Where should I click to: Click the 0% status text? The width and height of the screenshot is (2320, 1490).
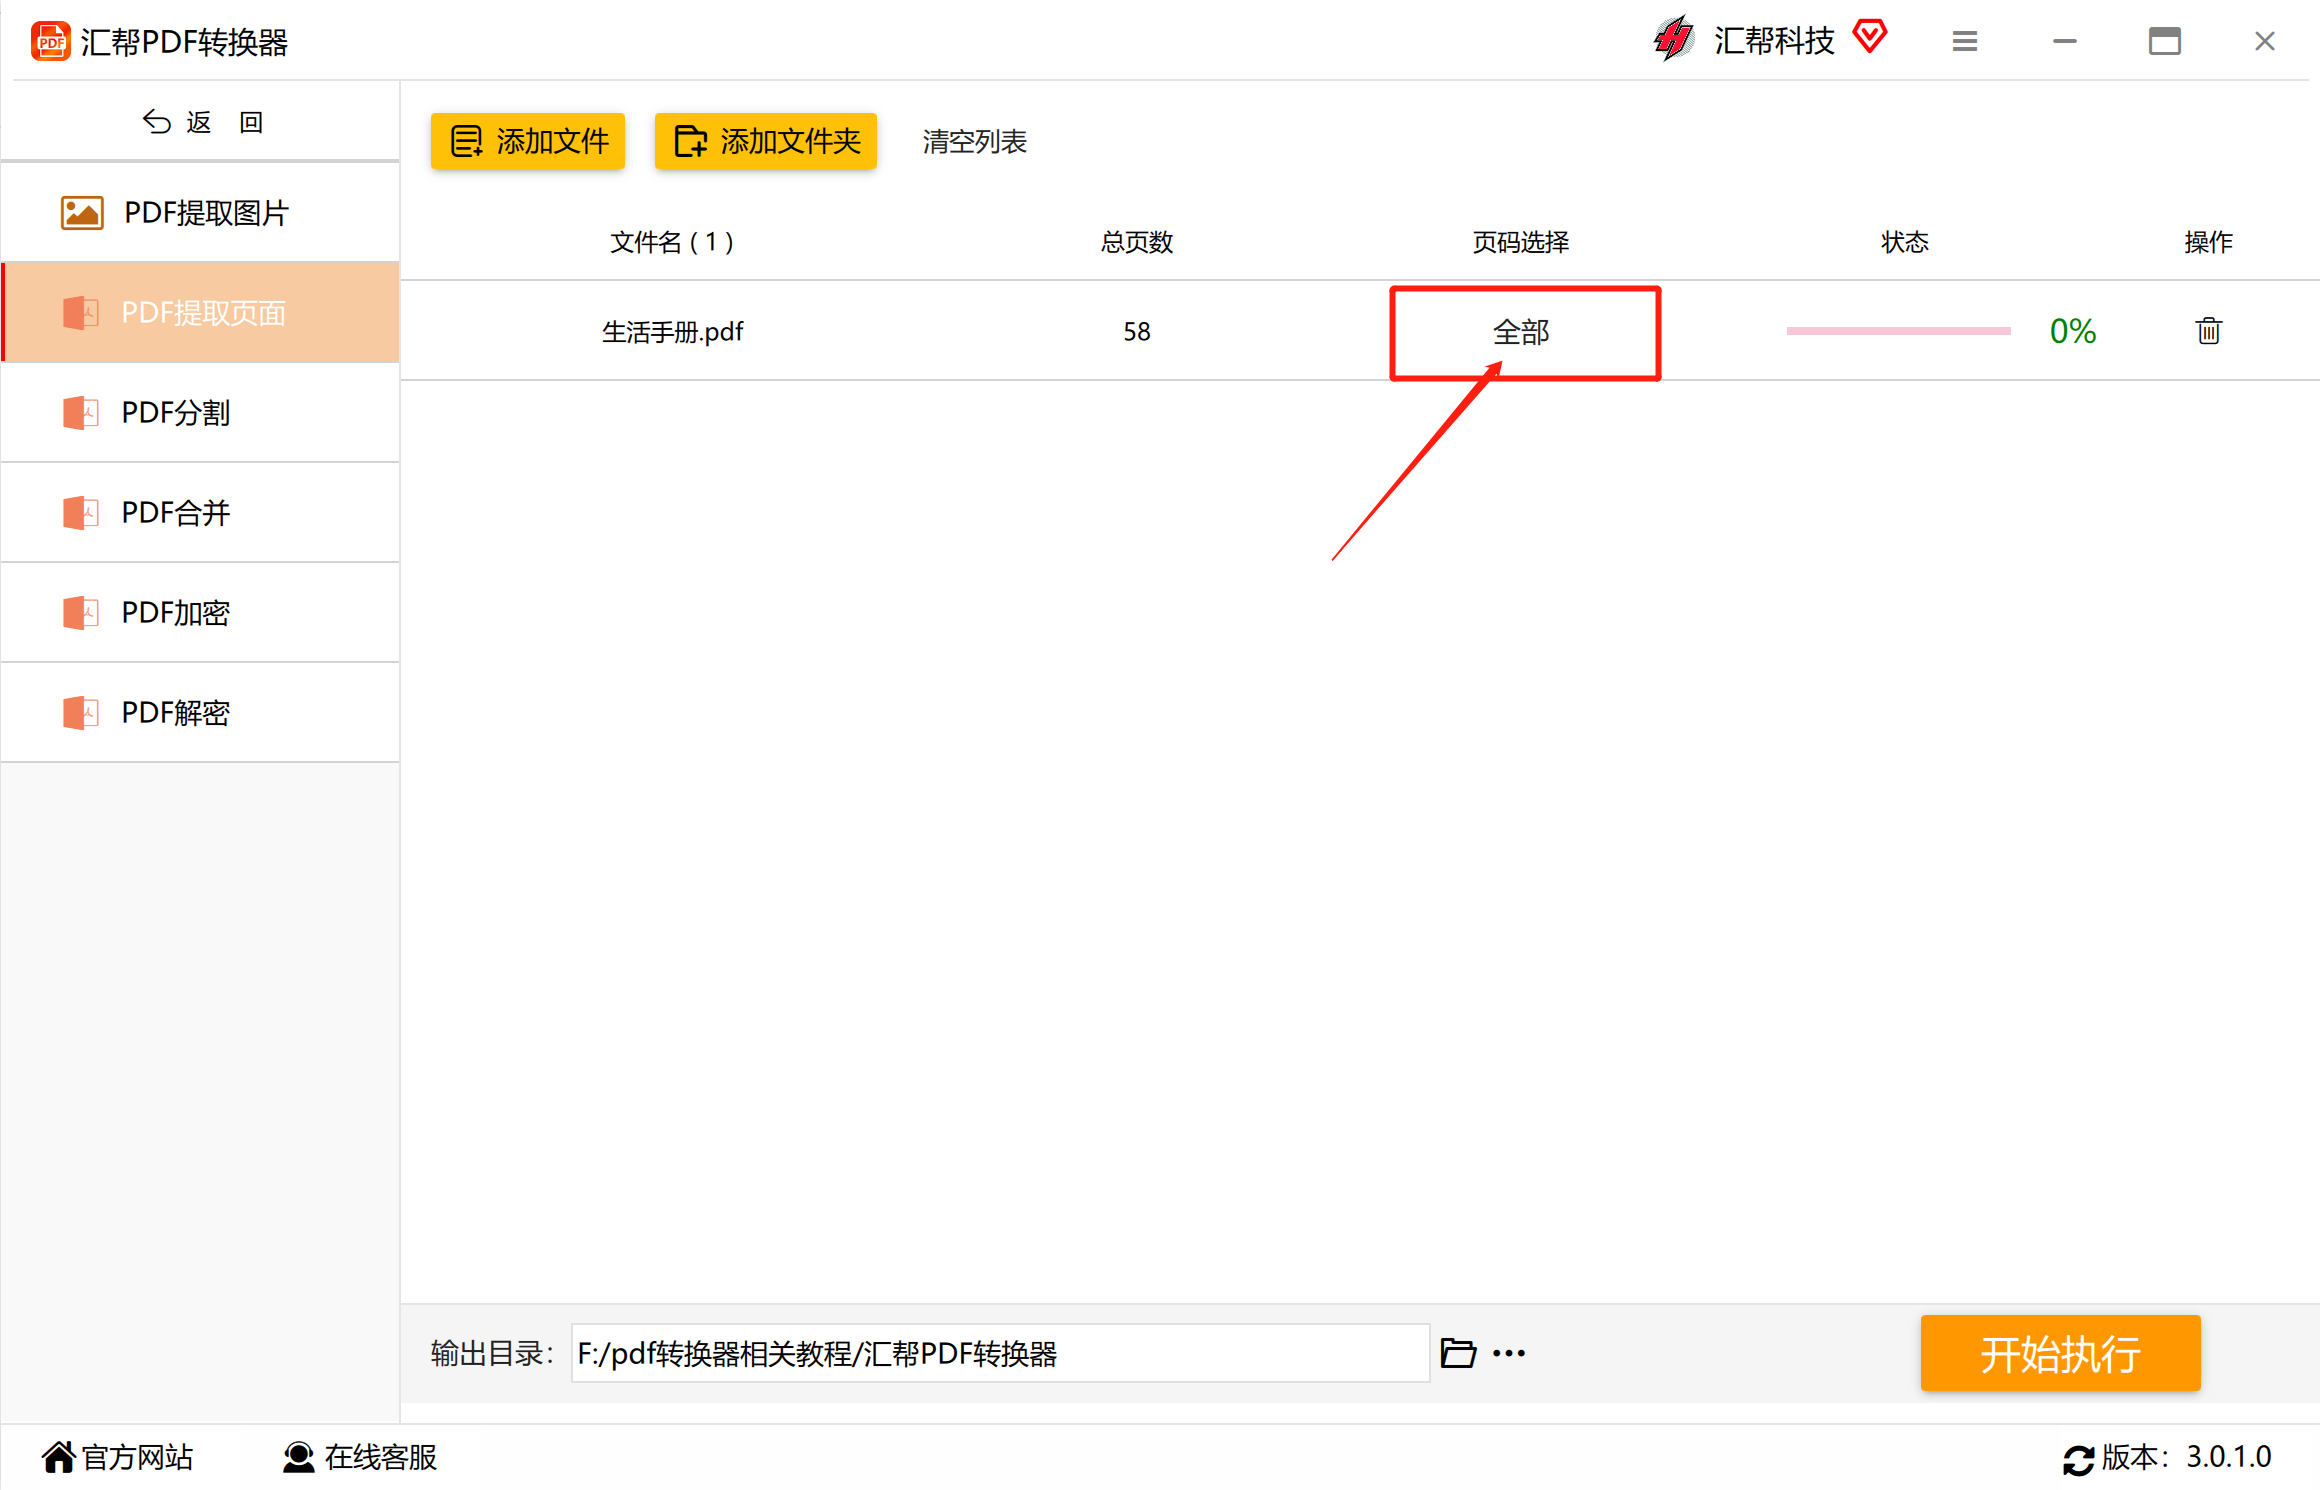tap(2072, 330)
